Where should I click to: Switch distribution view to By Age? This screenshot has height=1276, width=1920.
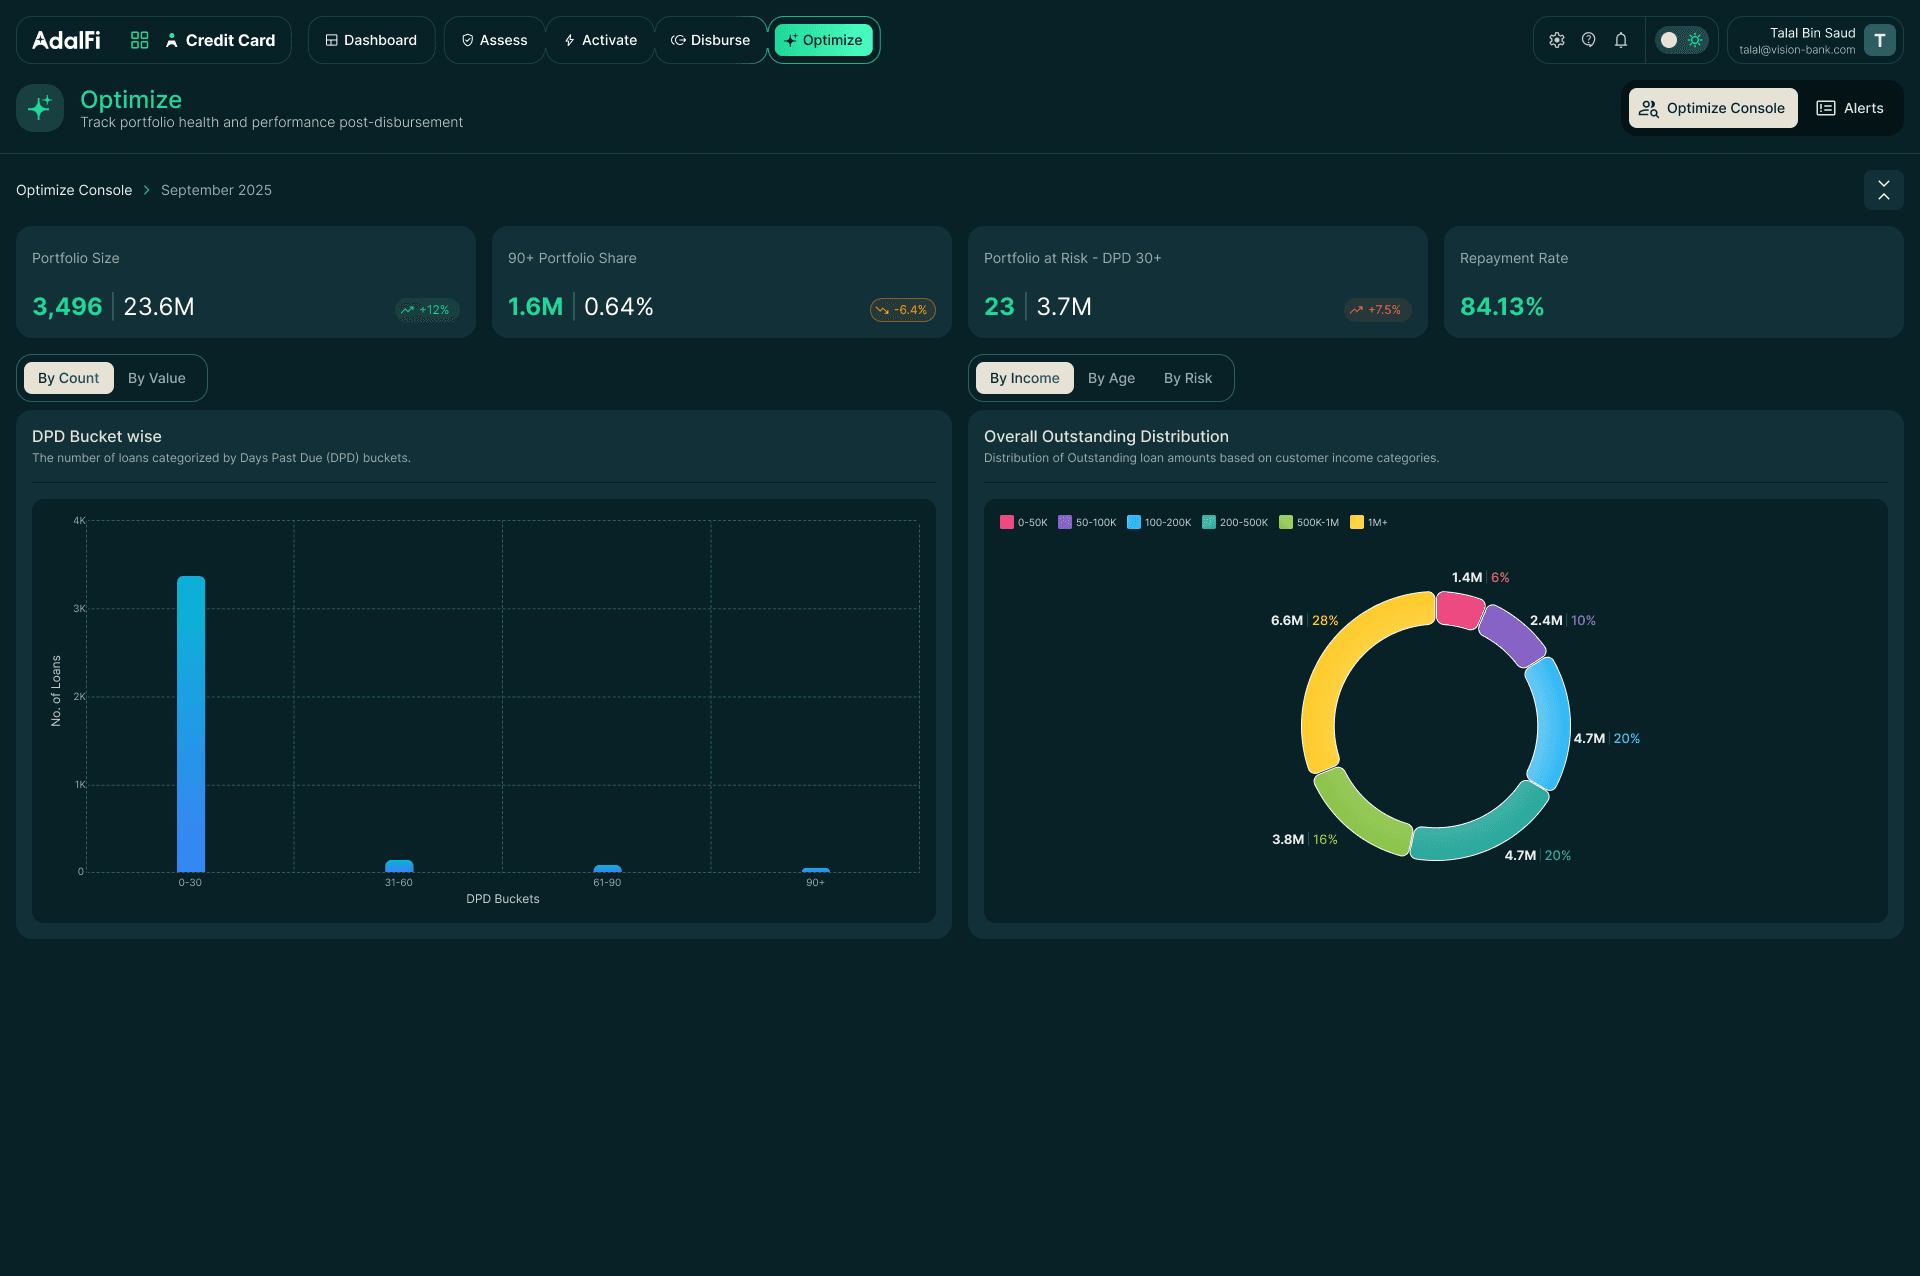coord(1110,378)
